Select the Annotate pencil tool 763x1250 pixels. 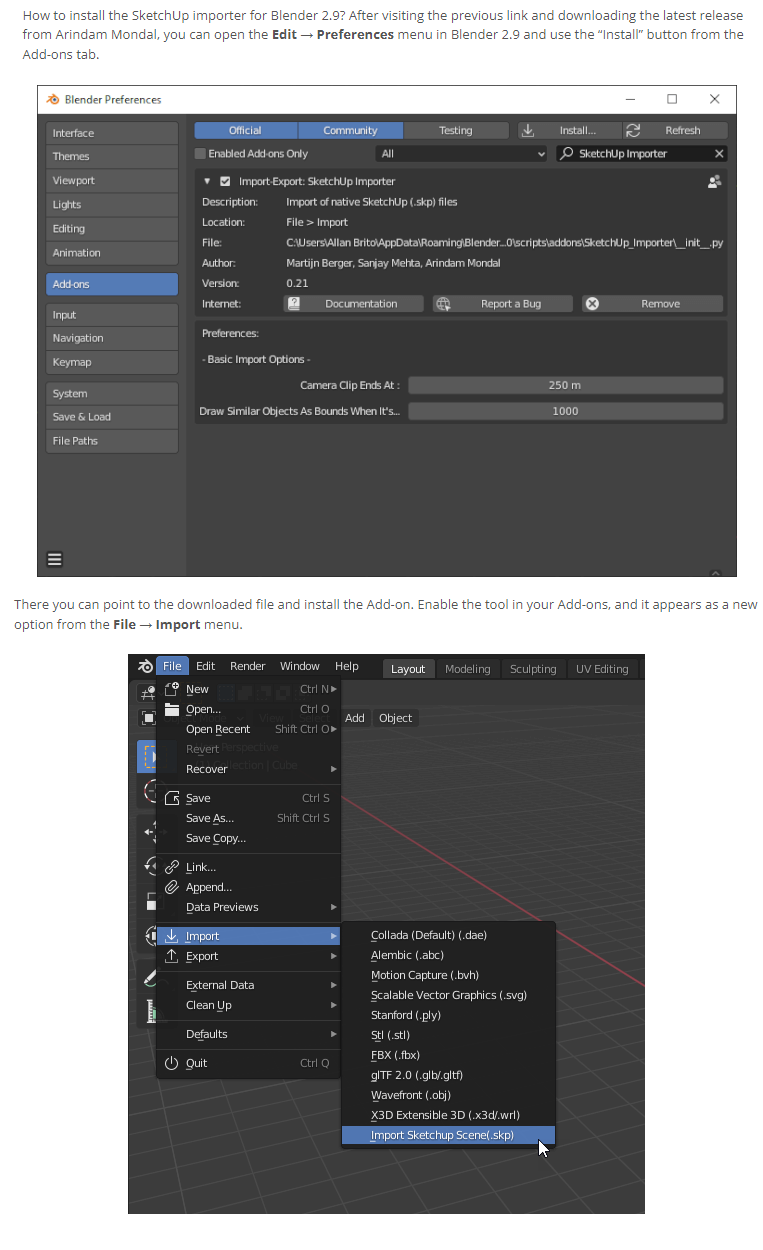(x=148, y=977)
